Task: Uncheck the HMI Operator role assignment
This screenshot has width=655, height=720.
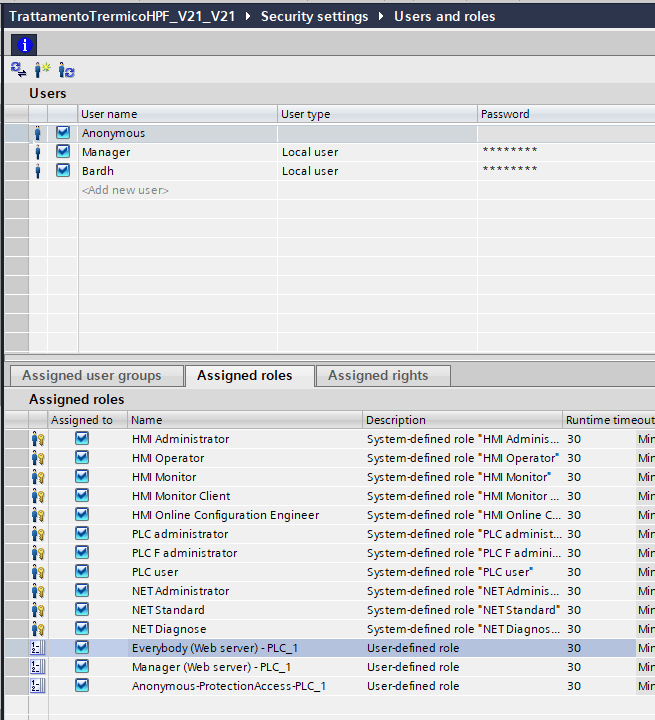Action: click(x=82, y=457)
